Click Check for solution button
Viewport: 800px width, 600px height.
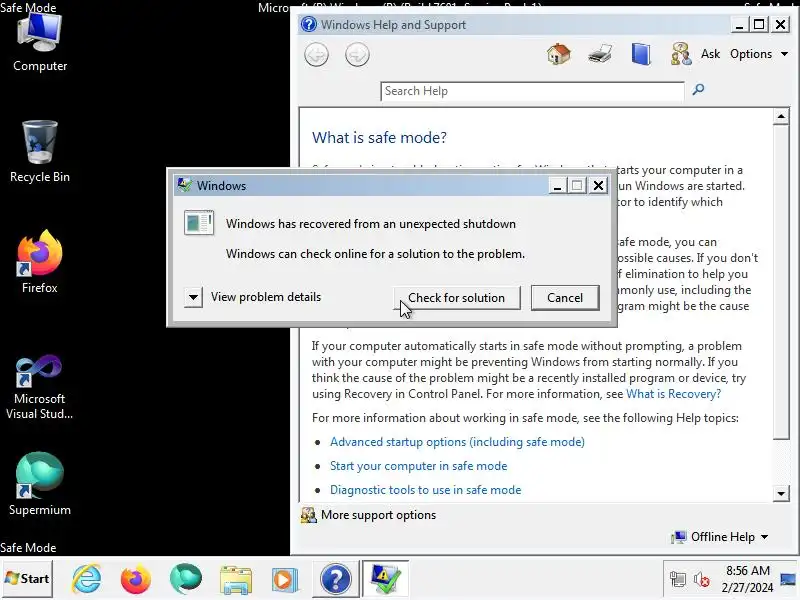pyautogui.click(x=457, y=297)
